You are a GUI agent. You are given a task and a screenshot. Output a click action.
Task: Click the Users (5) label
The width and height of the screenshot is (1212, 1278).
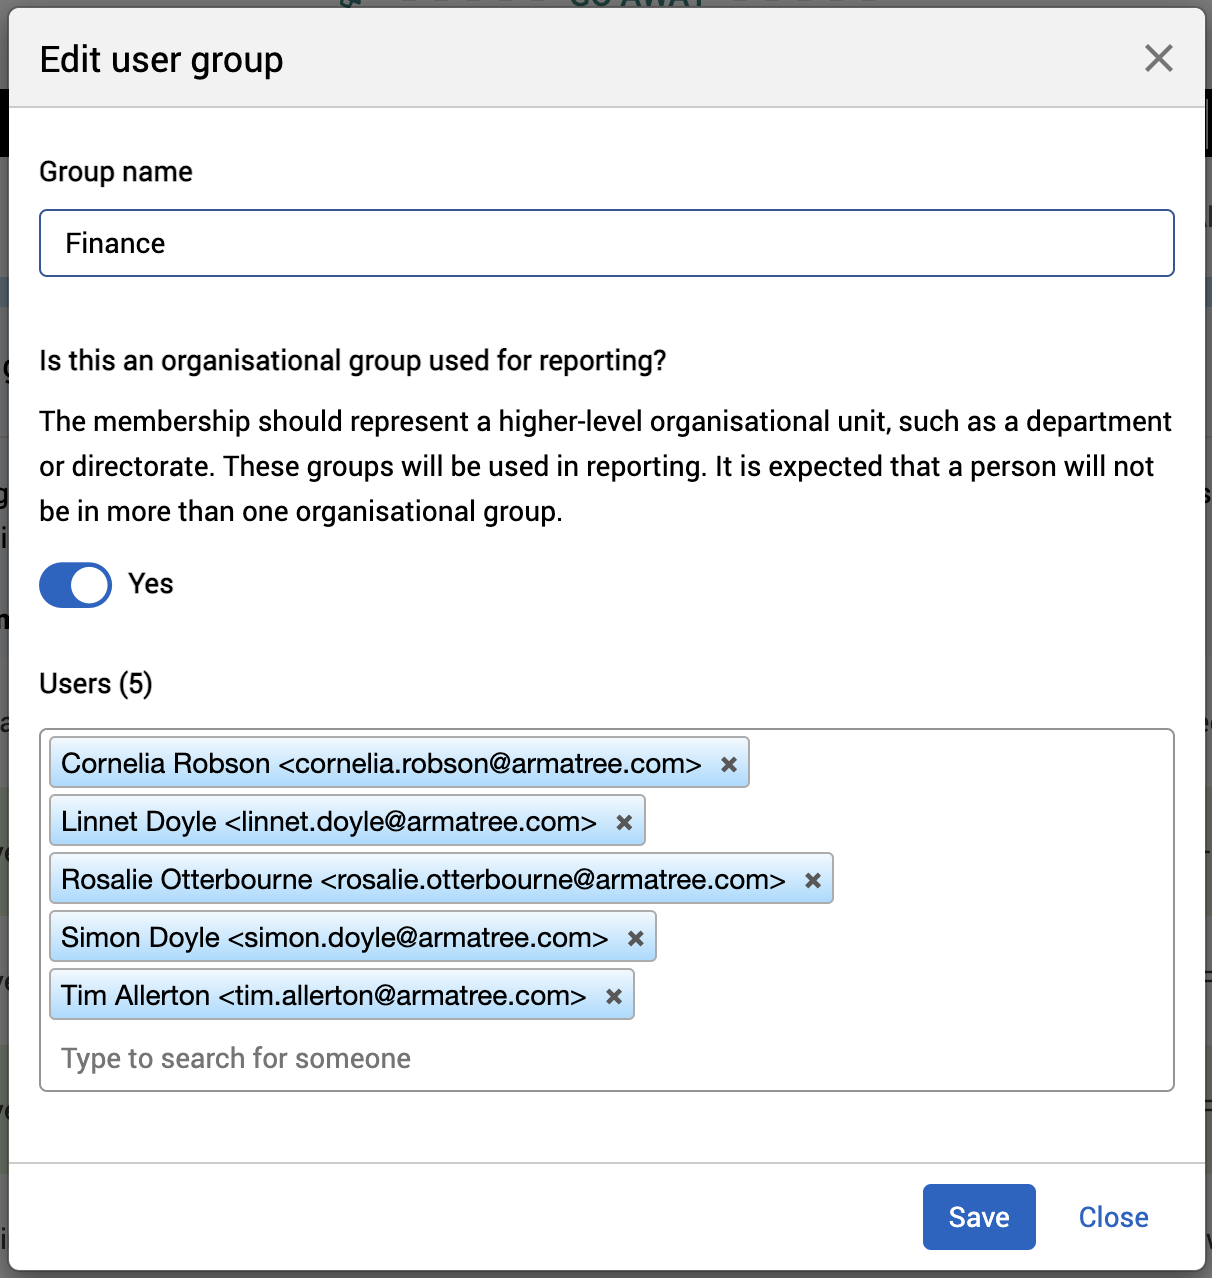96,684
